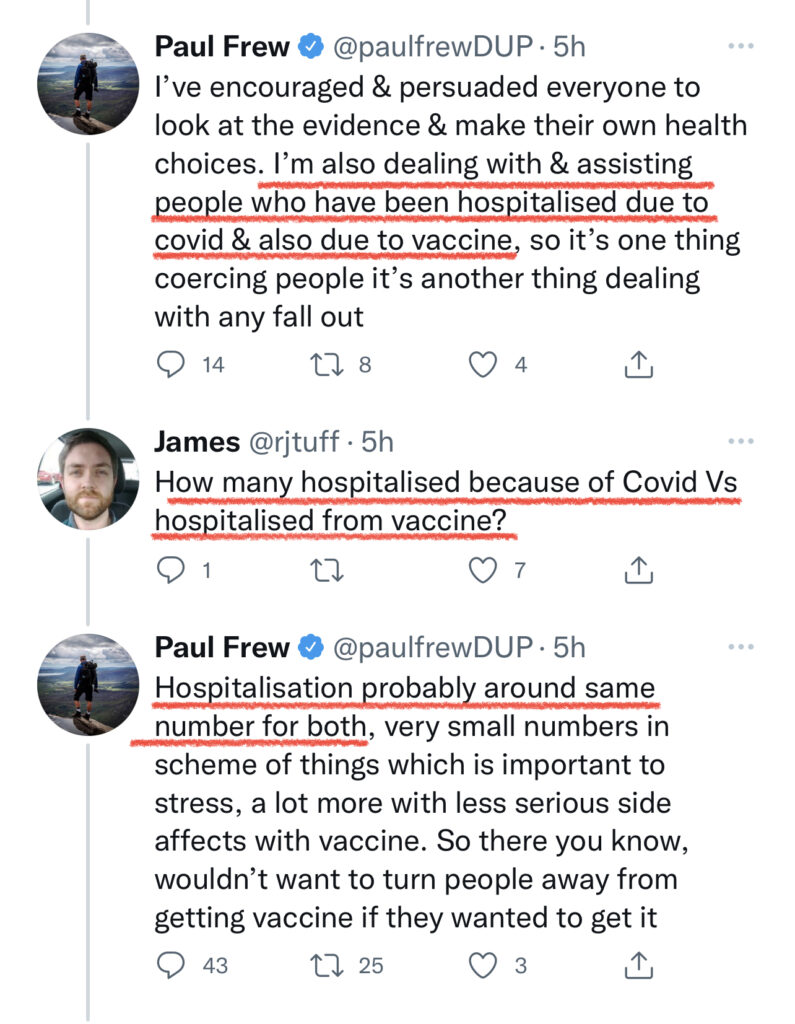Retweet James's hospitalised question tweet
795x1024 pixels.
pos(327,571)
